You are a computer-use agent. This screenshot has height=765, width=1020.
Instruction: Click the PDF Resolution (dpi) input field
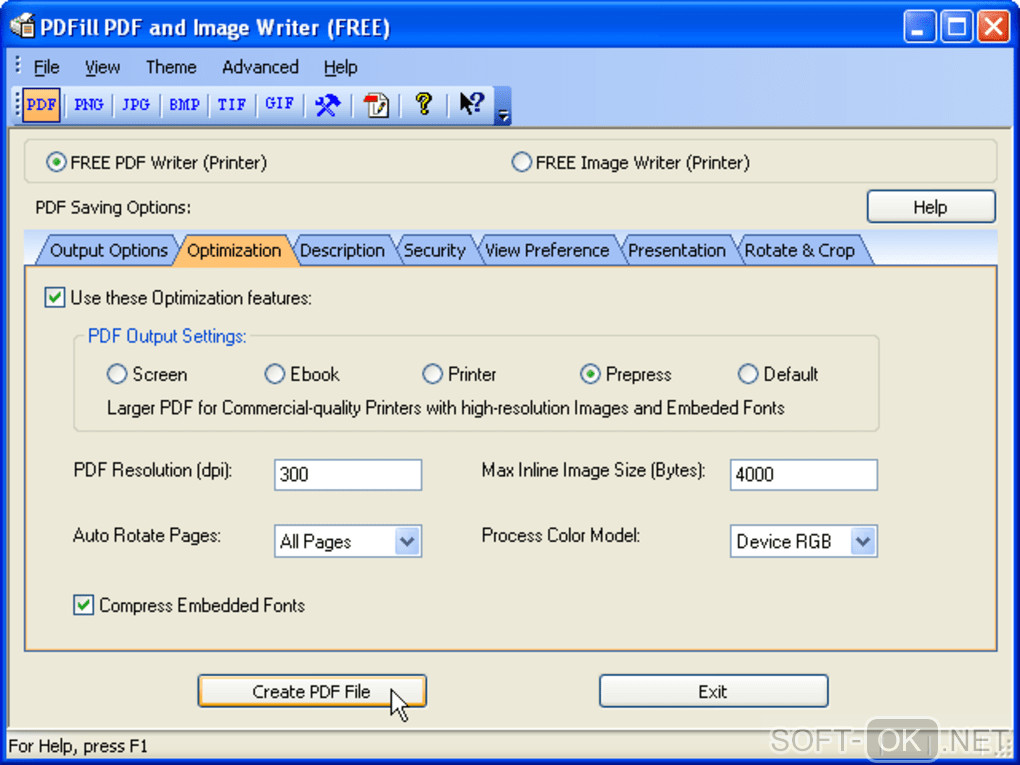(x=348, y=474)
